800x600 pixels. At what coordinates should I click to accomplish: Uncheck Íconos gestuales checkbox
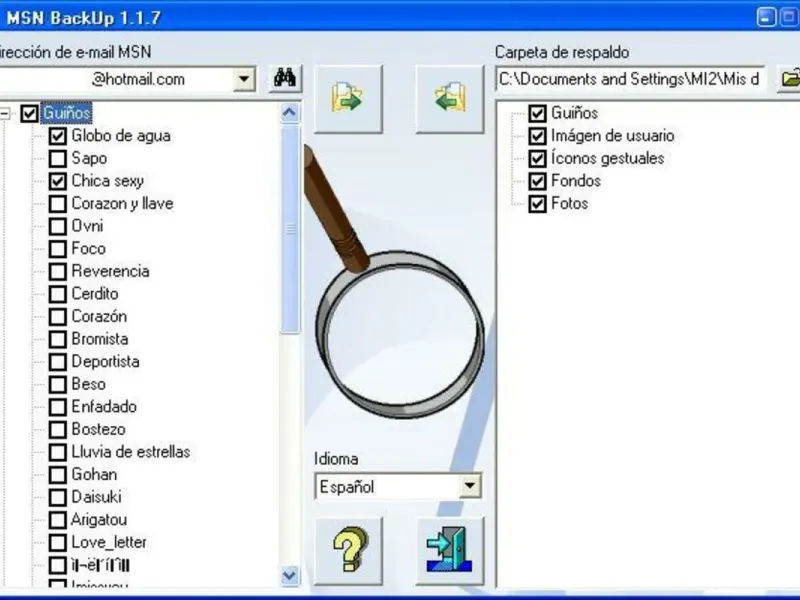tap(537, 159)
